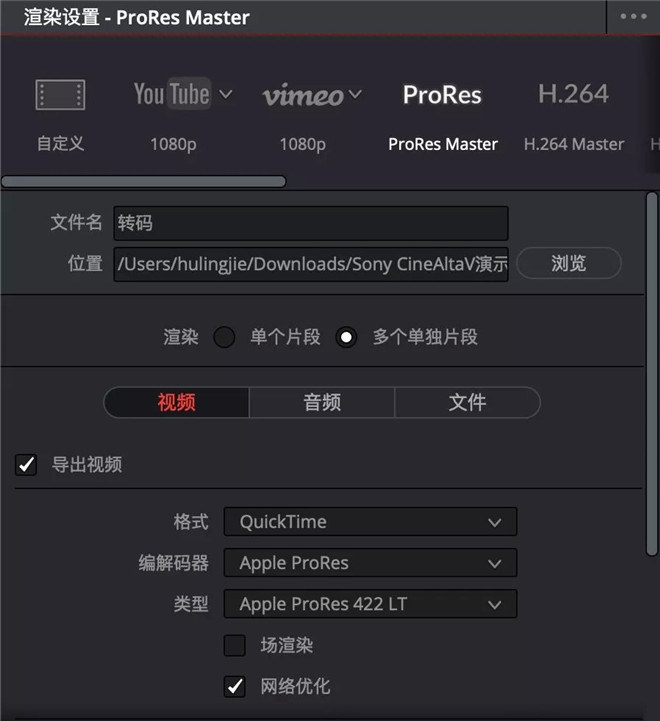Click the 浏览 browse button
Image resolution: width=660 pixels, height=721 pixels.
coord(569,263)
